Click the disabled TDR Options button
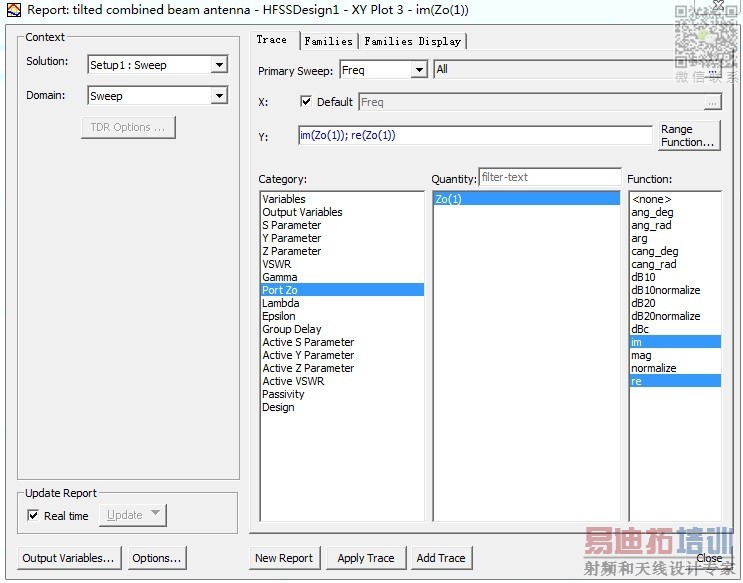This screenshot has width=743, height=583. coord(128,127)
